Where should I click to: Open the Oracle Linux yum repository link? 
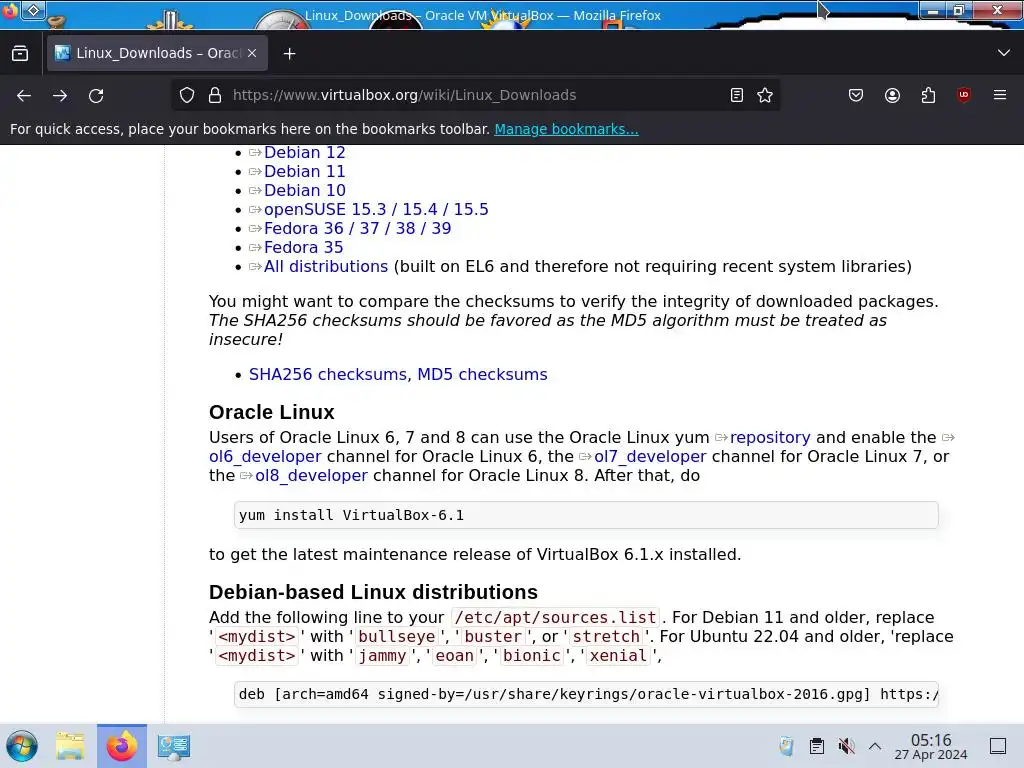(x=770, y=438)
